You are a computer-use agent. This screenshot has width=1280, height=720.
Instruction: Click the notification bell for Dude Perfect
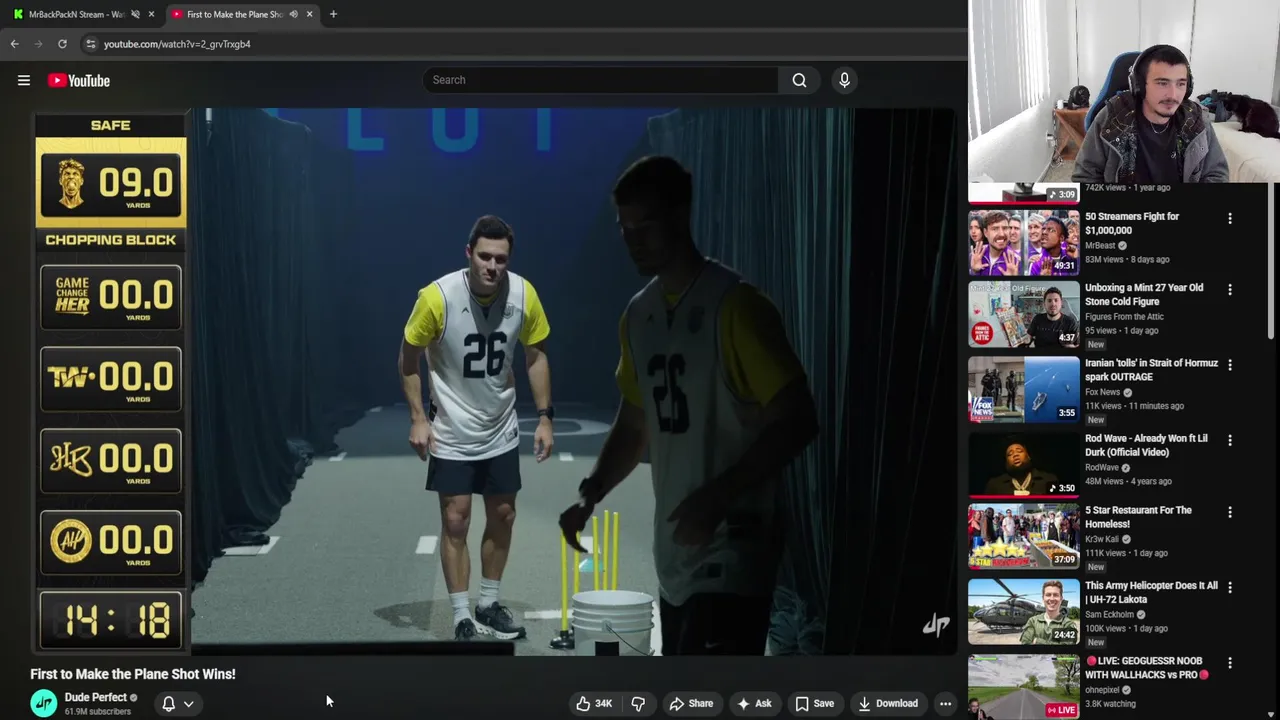[x=169, y=703]
